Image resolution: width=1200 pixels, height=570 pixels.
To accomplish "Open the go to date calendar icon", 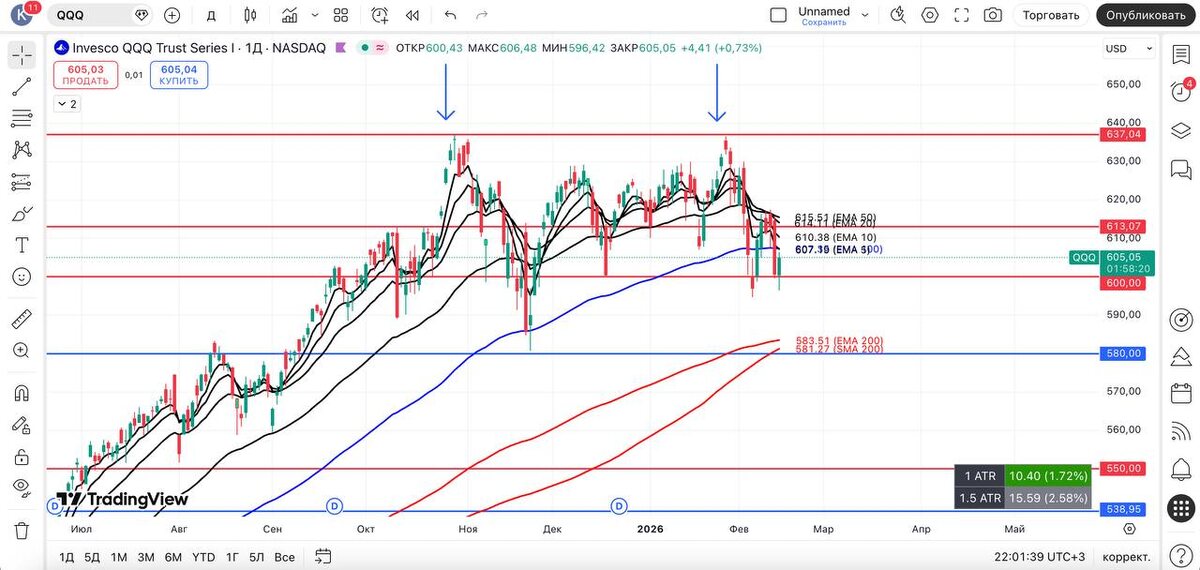I will (322, 556).
